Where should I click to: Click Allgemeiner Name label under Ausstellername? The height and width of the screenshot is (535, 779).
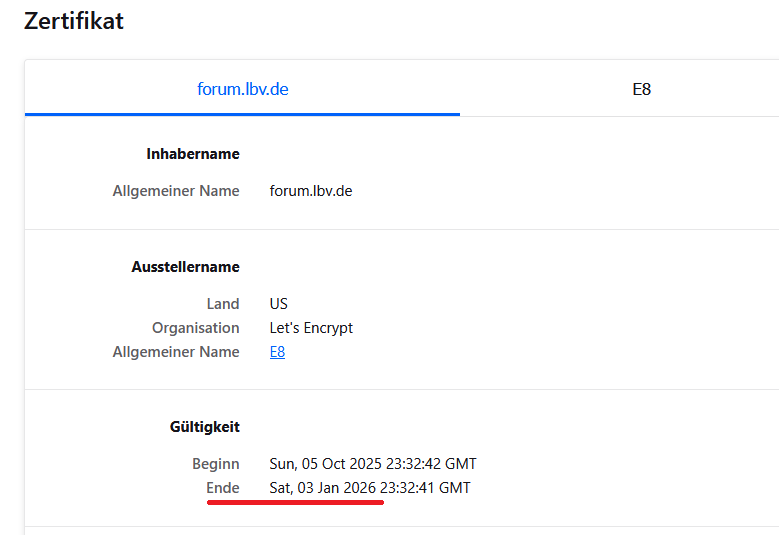176,352
